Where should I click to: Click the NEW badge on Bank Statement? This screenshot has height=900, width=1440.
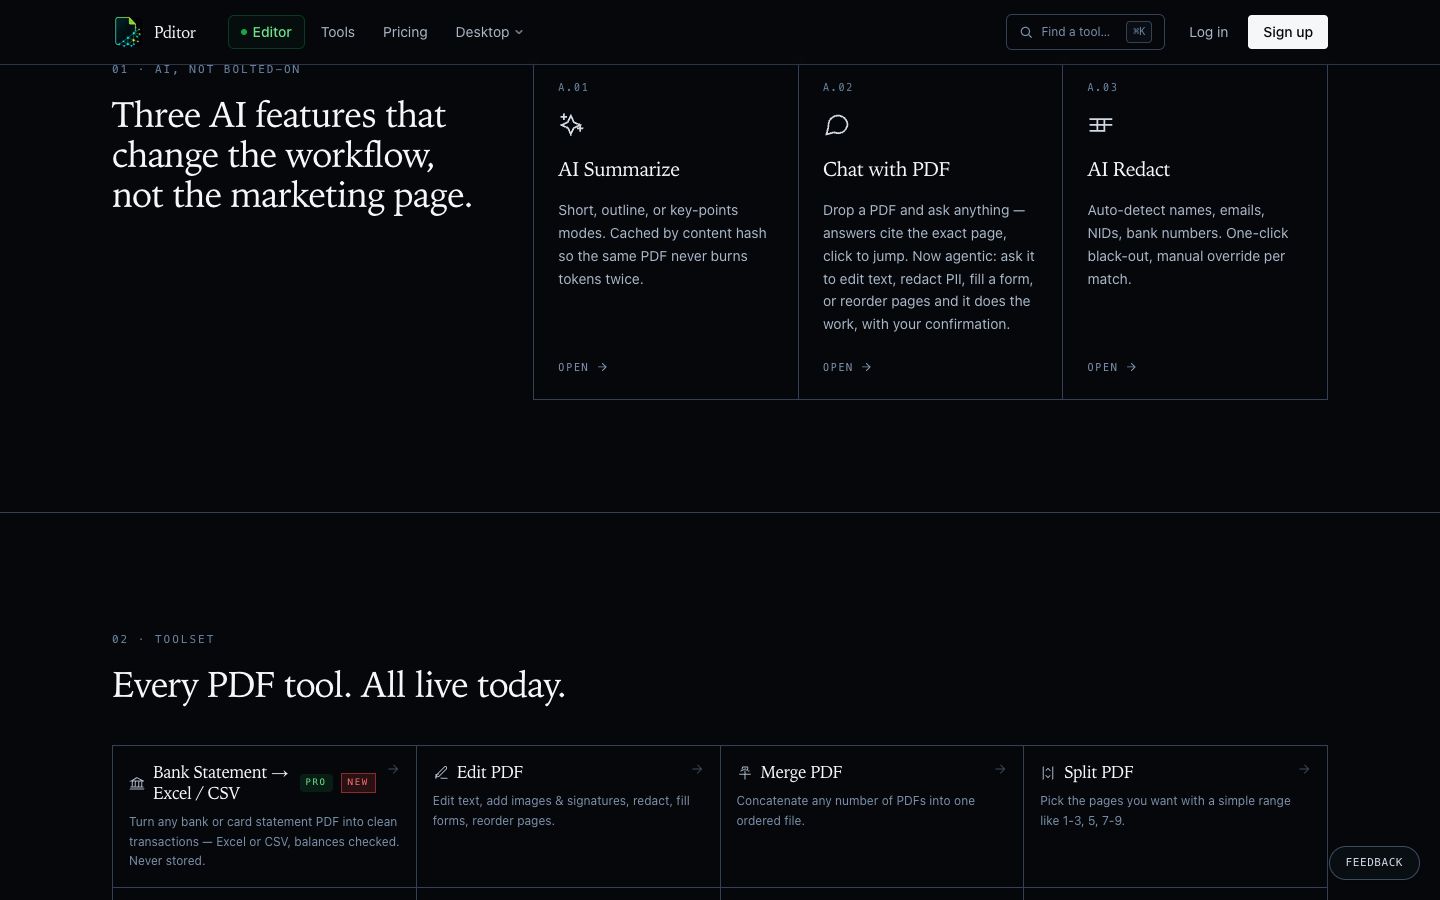pos(358,783)
